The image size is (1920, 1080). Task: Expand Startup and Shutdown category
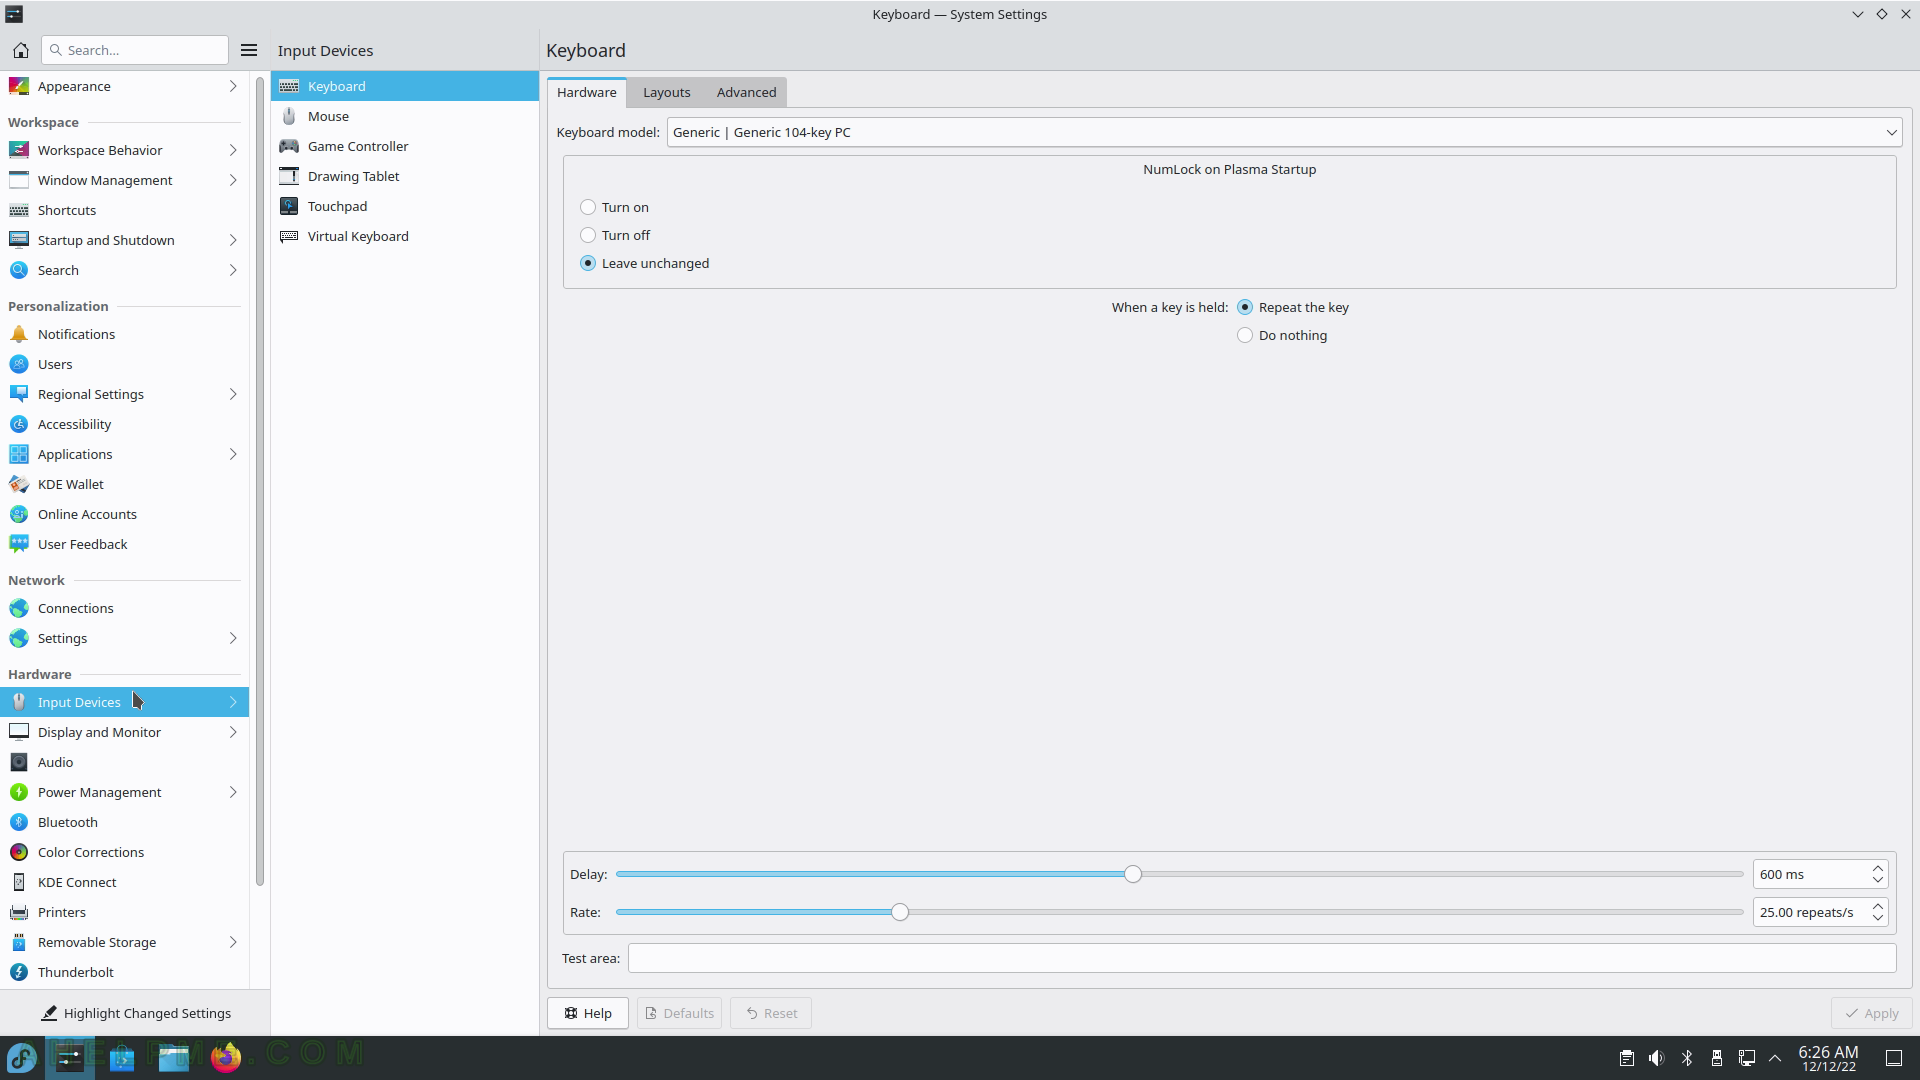coord(124,240)
